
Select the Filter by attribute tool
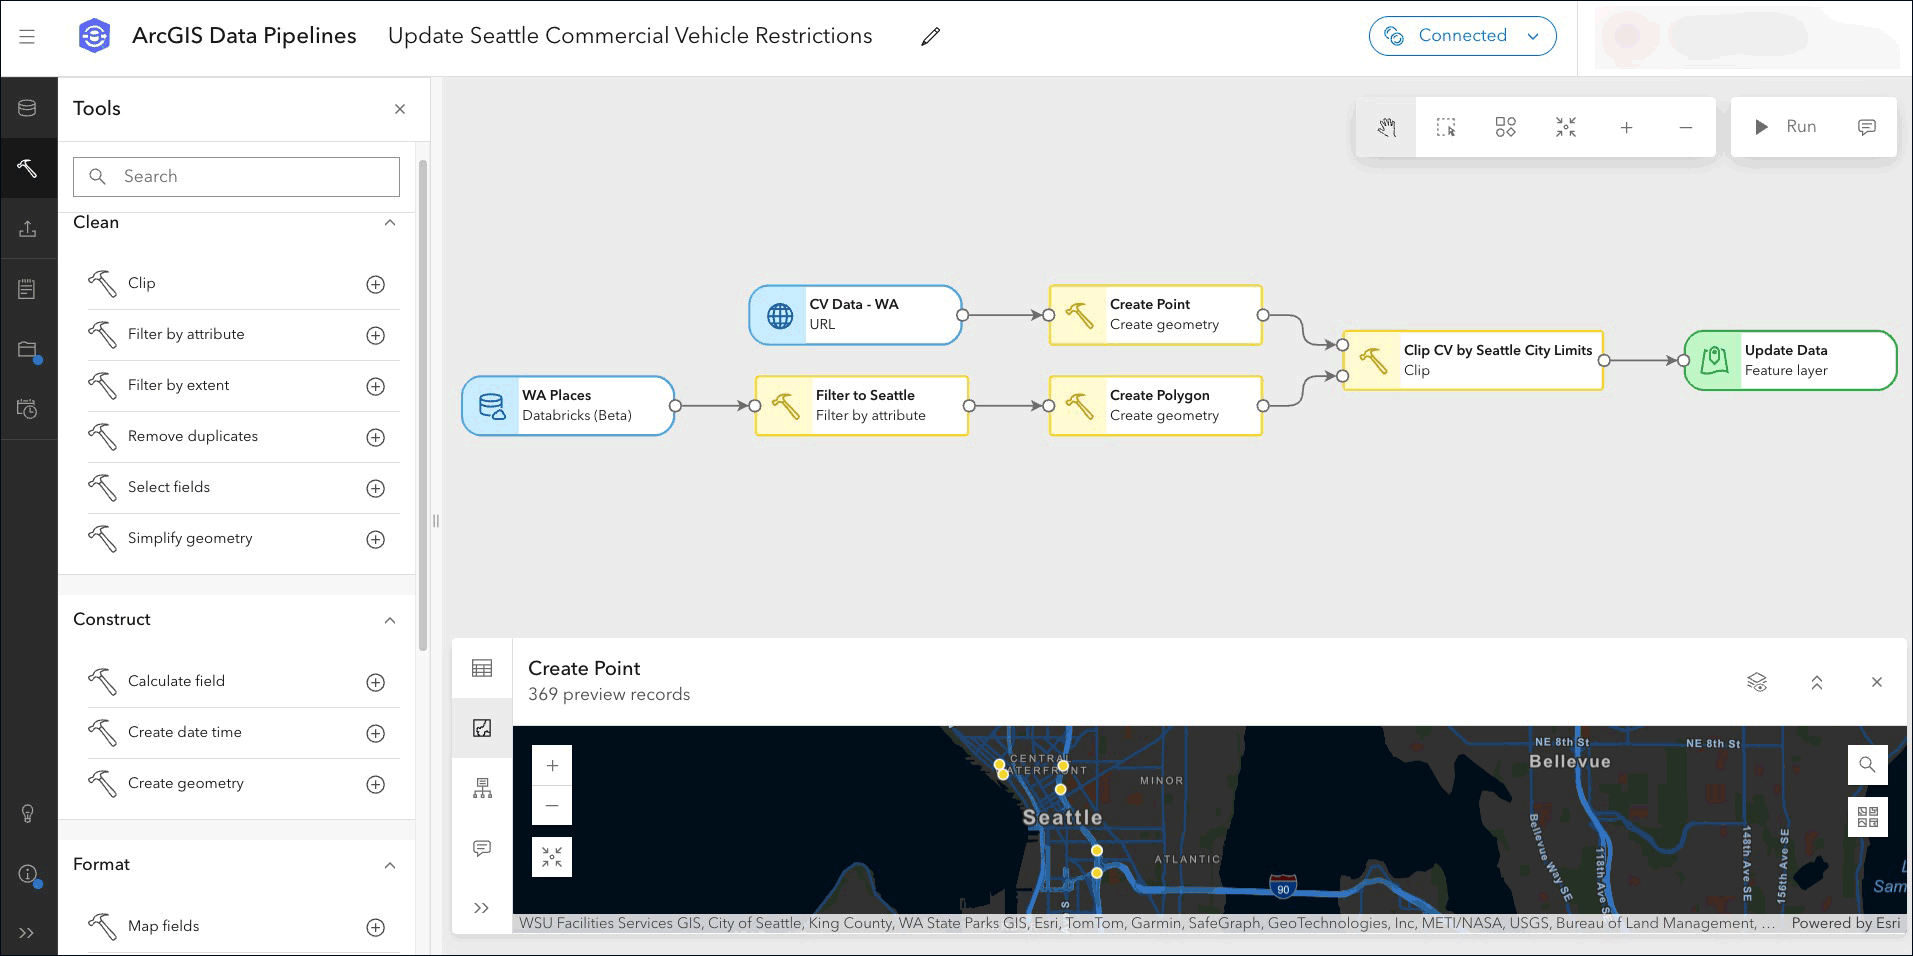[x=186, y=334]
